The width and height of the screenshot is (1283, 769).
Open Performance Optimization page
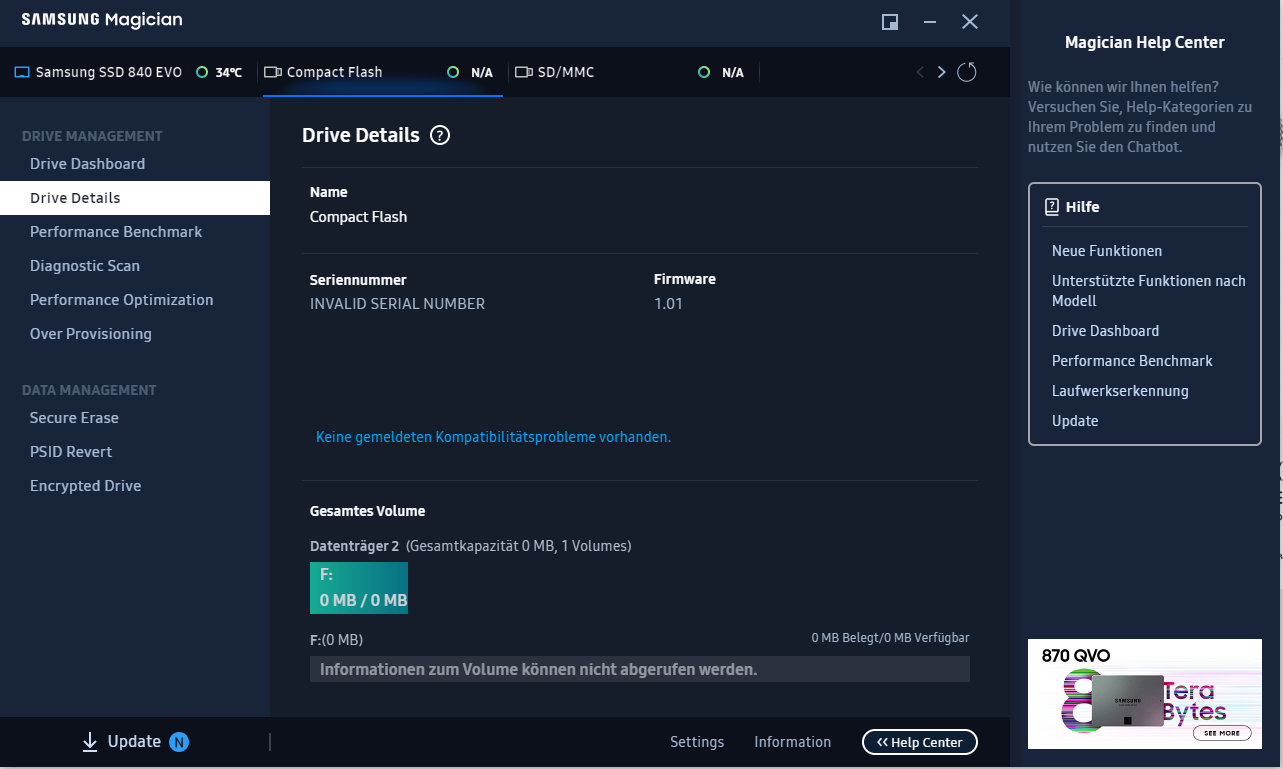[122, 300]
